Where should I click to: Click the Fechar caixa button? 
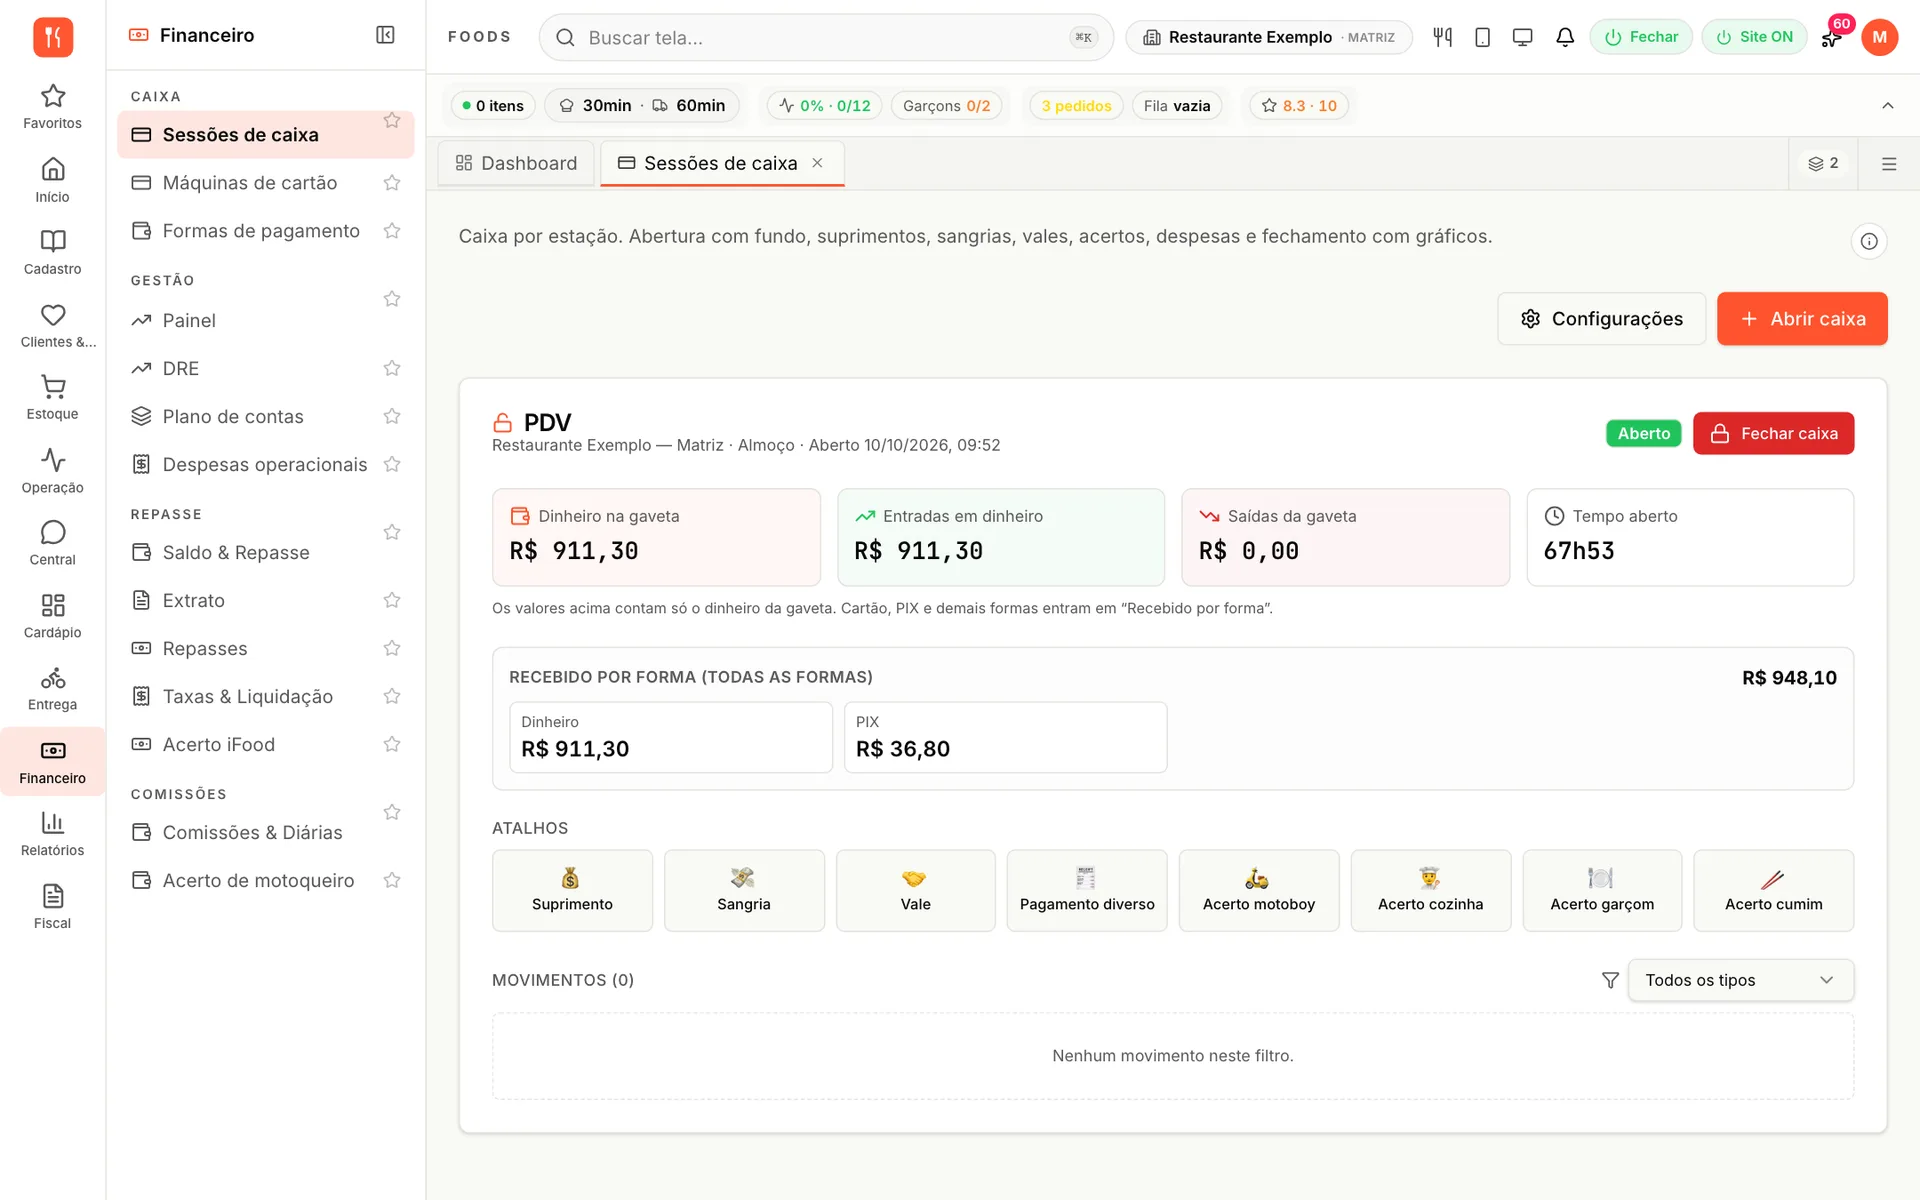(x=1773, y=433)
